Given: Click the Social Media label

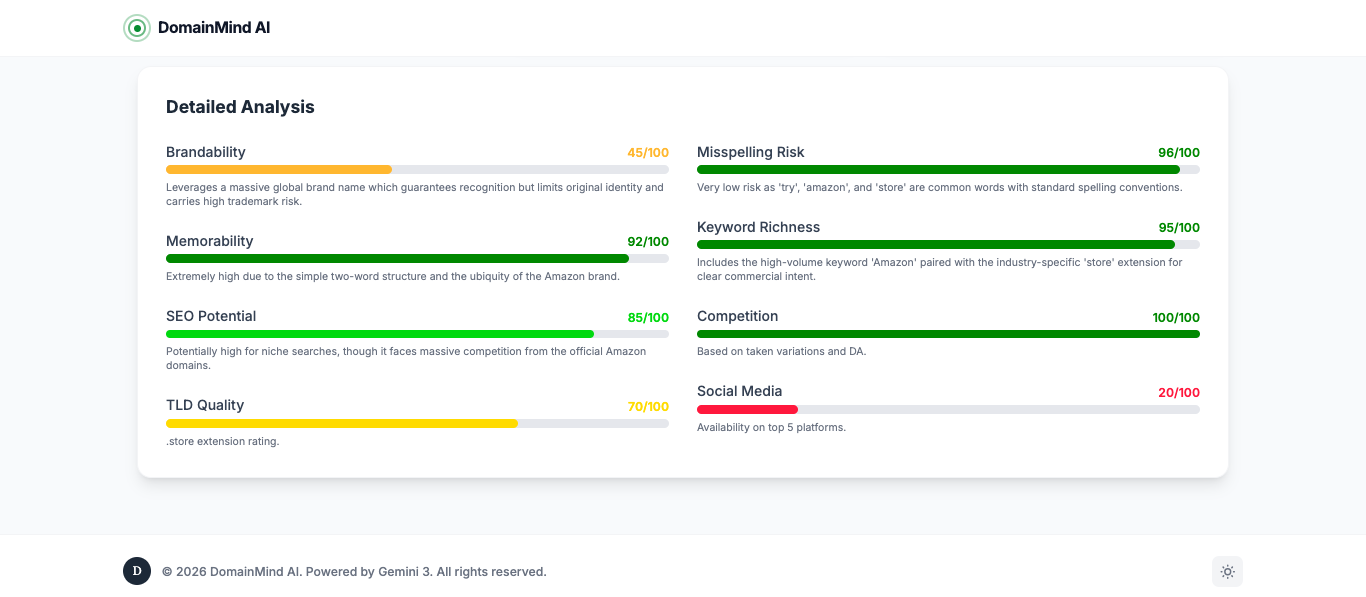Looking at the screenshot, I should pos(740,391).
